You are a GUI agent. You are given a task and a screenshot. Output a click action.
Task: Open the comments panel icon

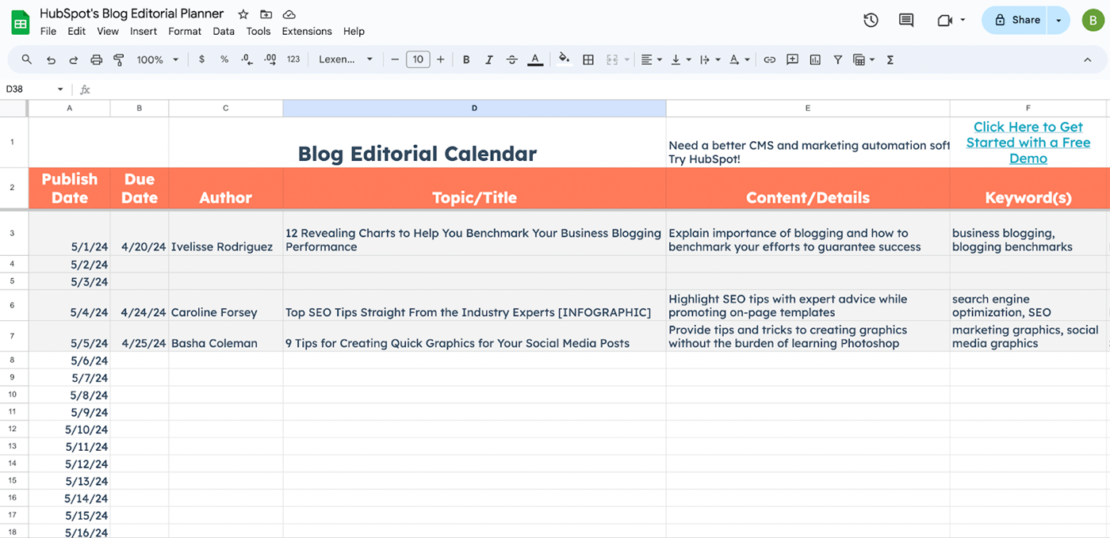(906, 20)
